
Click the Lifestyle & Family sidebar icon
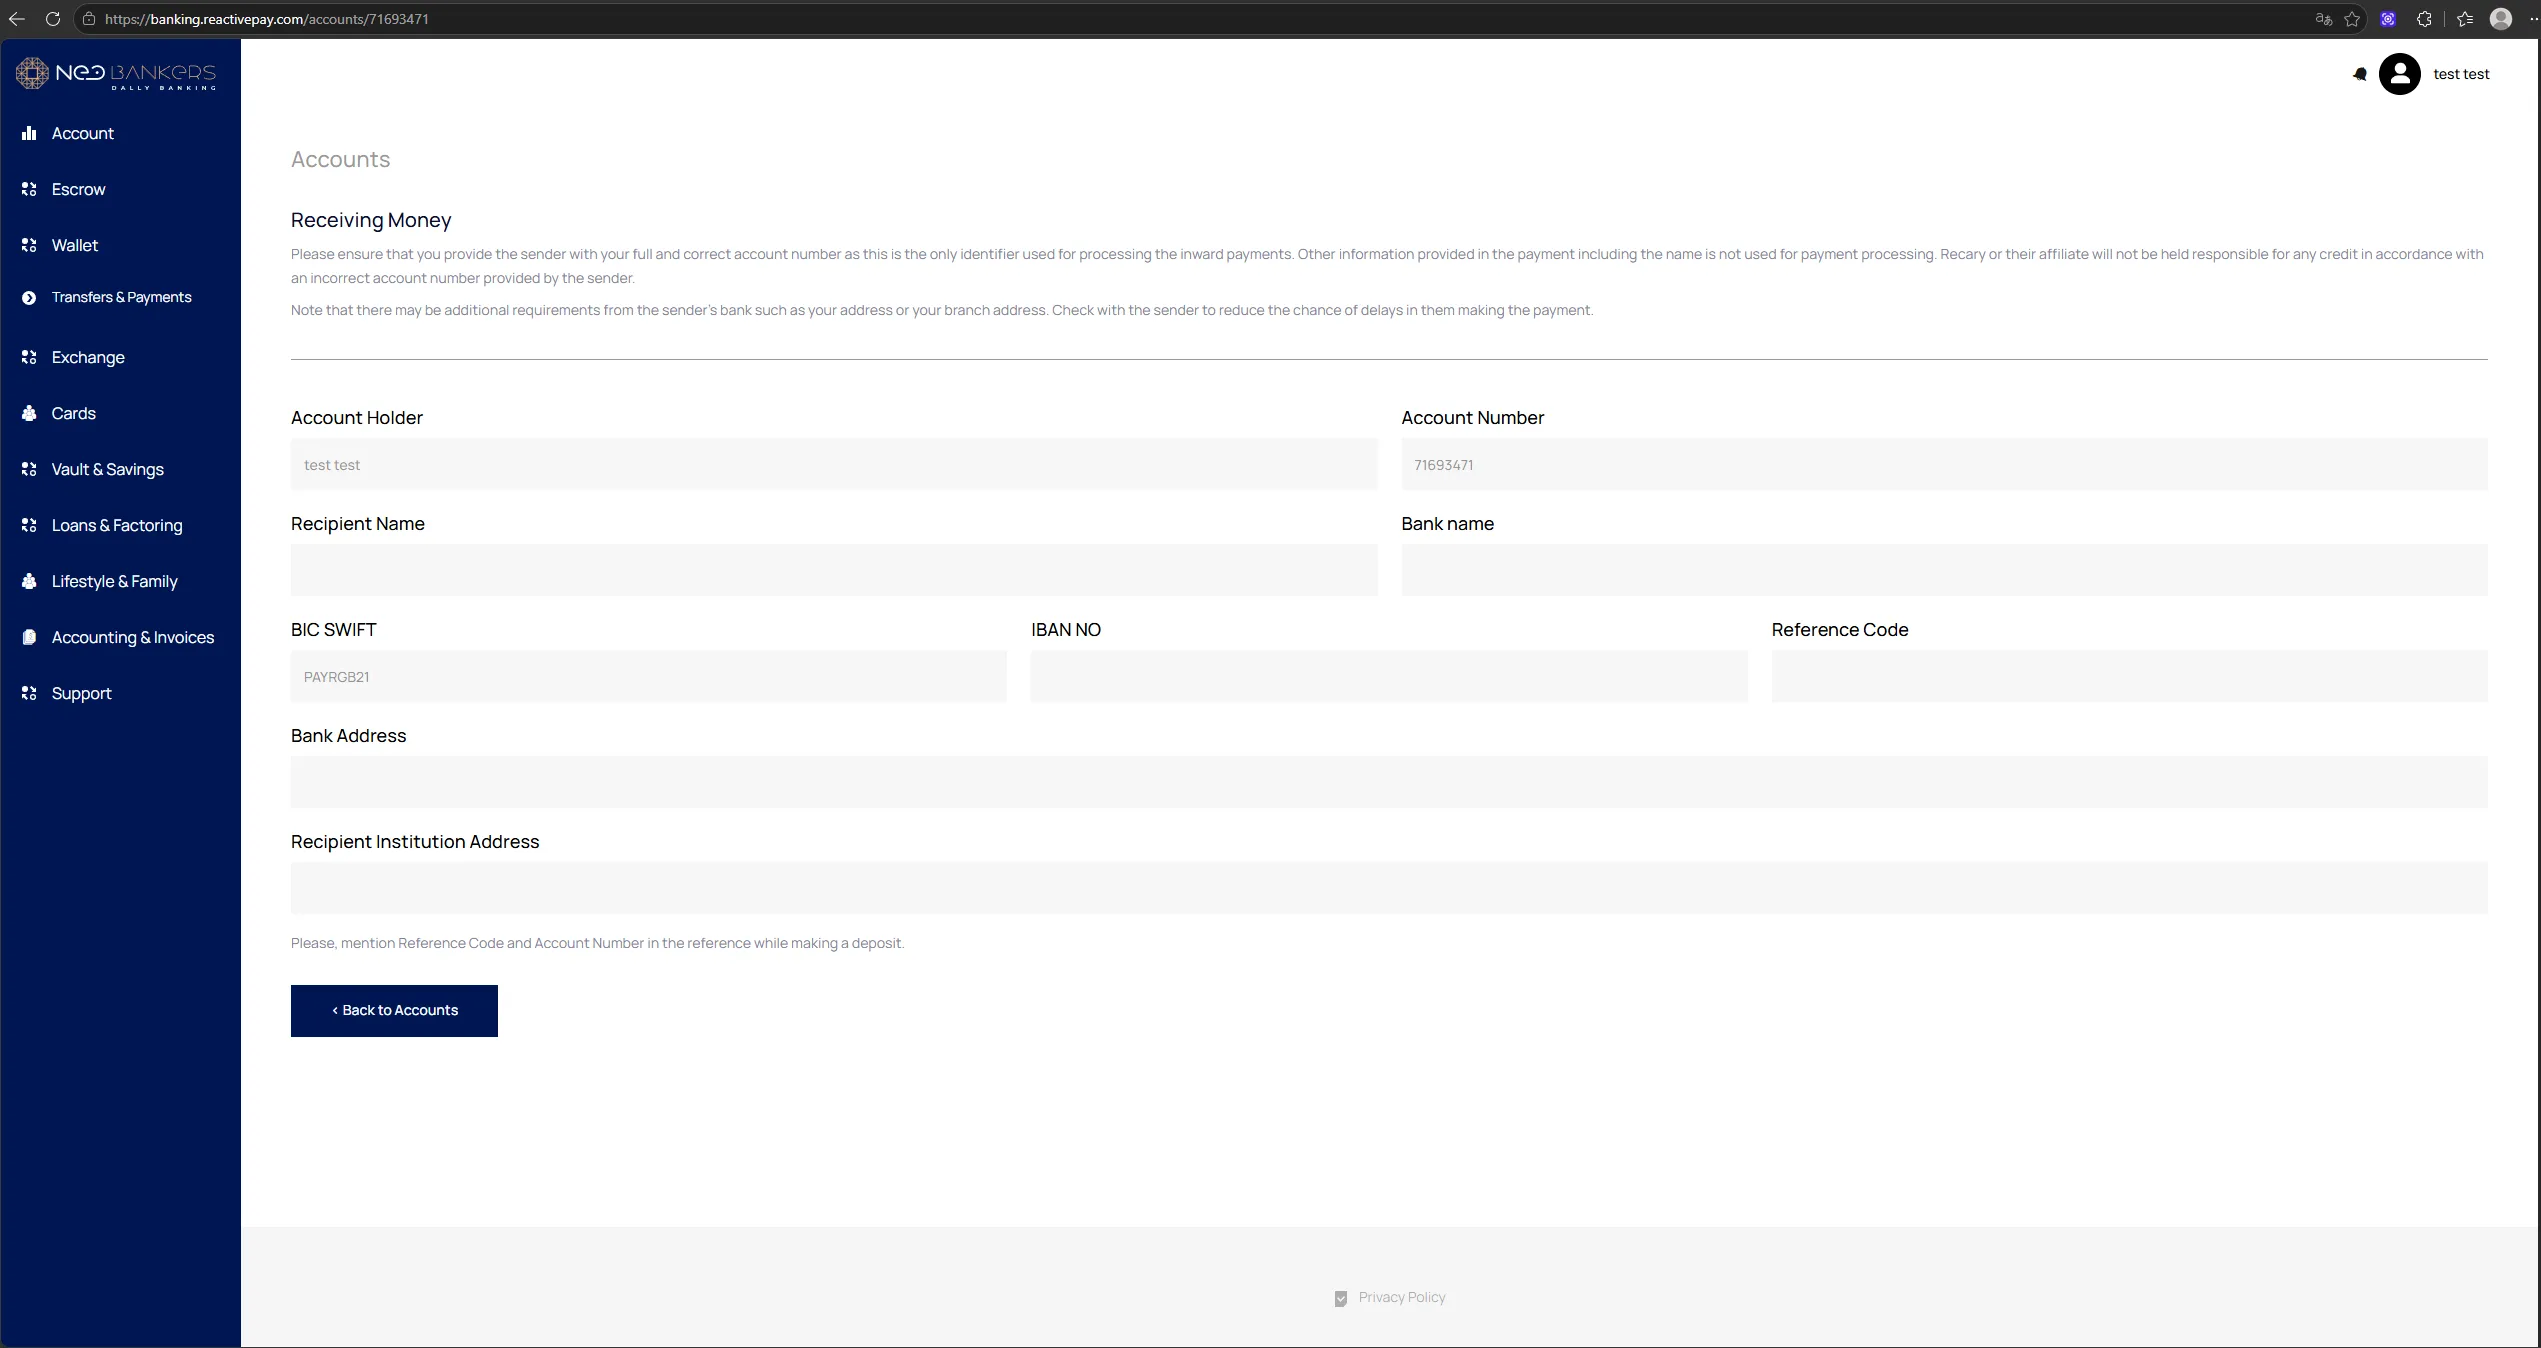click(29, 581)
